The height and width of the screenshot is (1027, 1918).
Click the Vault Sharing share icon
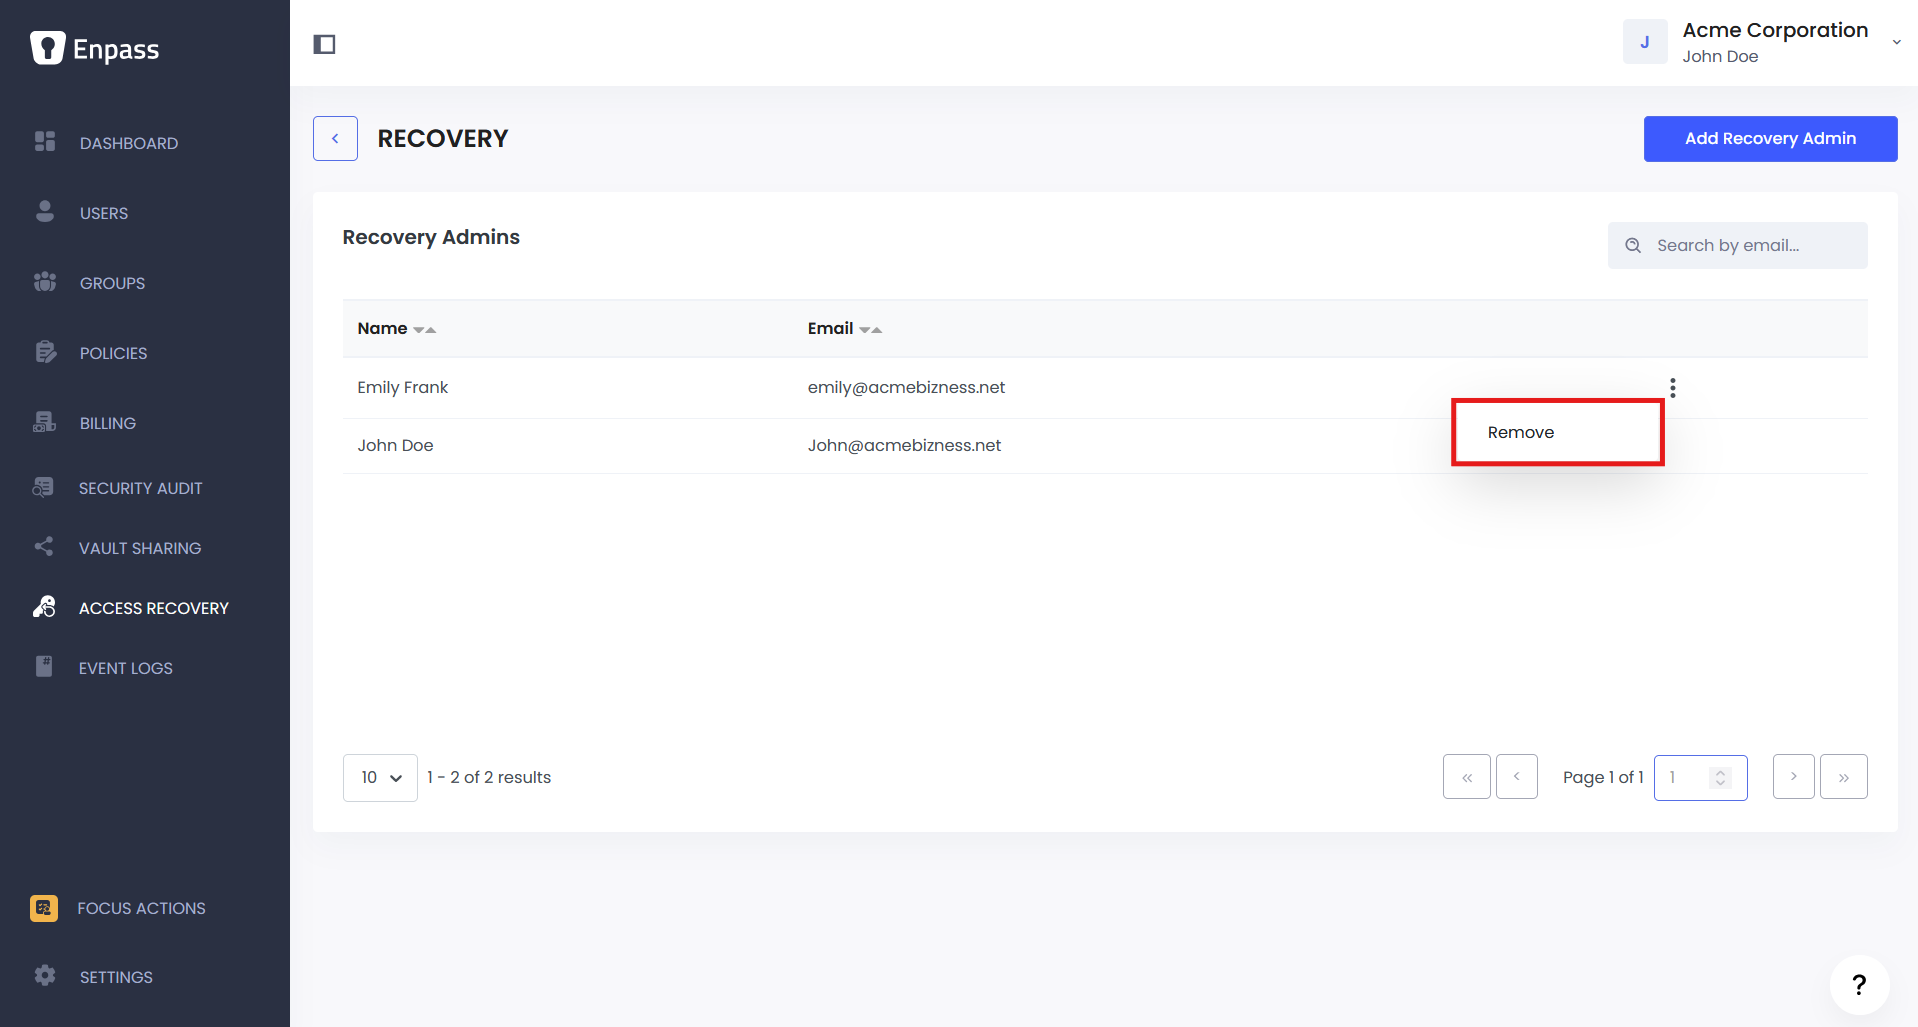point(44,547)
